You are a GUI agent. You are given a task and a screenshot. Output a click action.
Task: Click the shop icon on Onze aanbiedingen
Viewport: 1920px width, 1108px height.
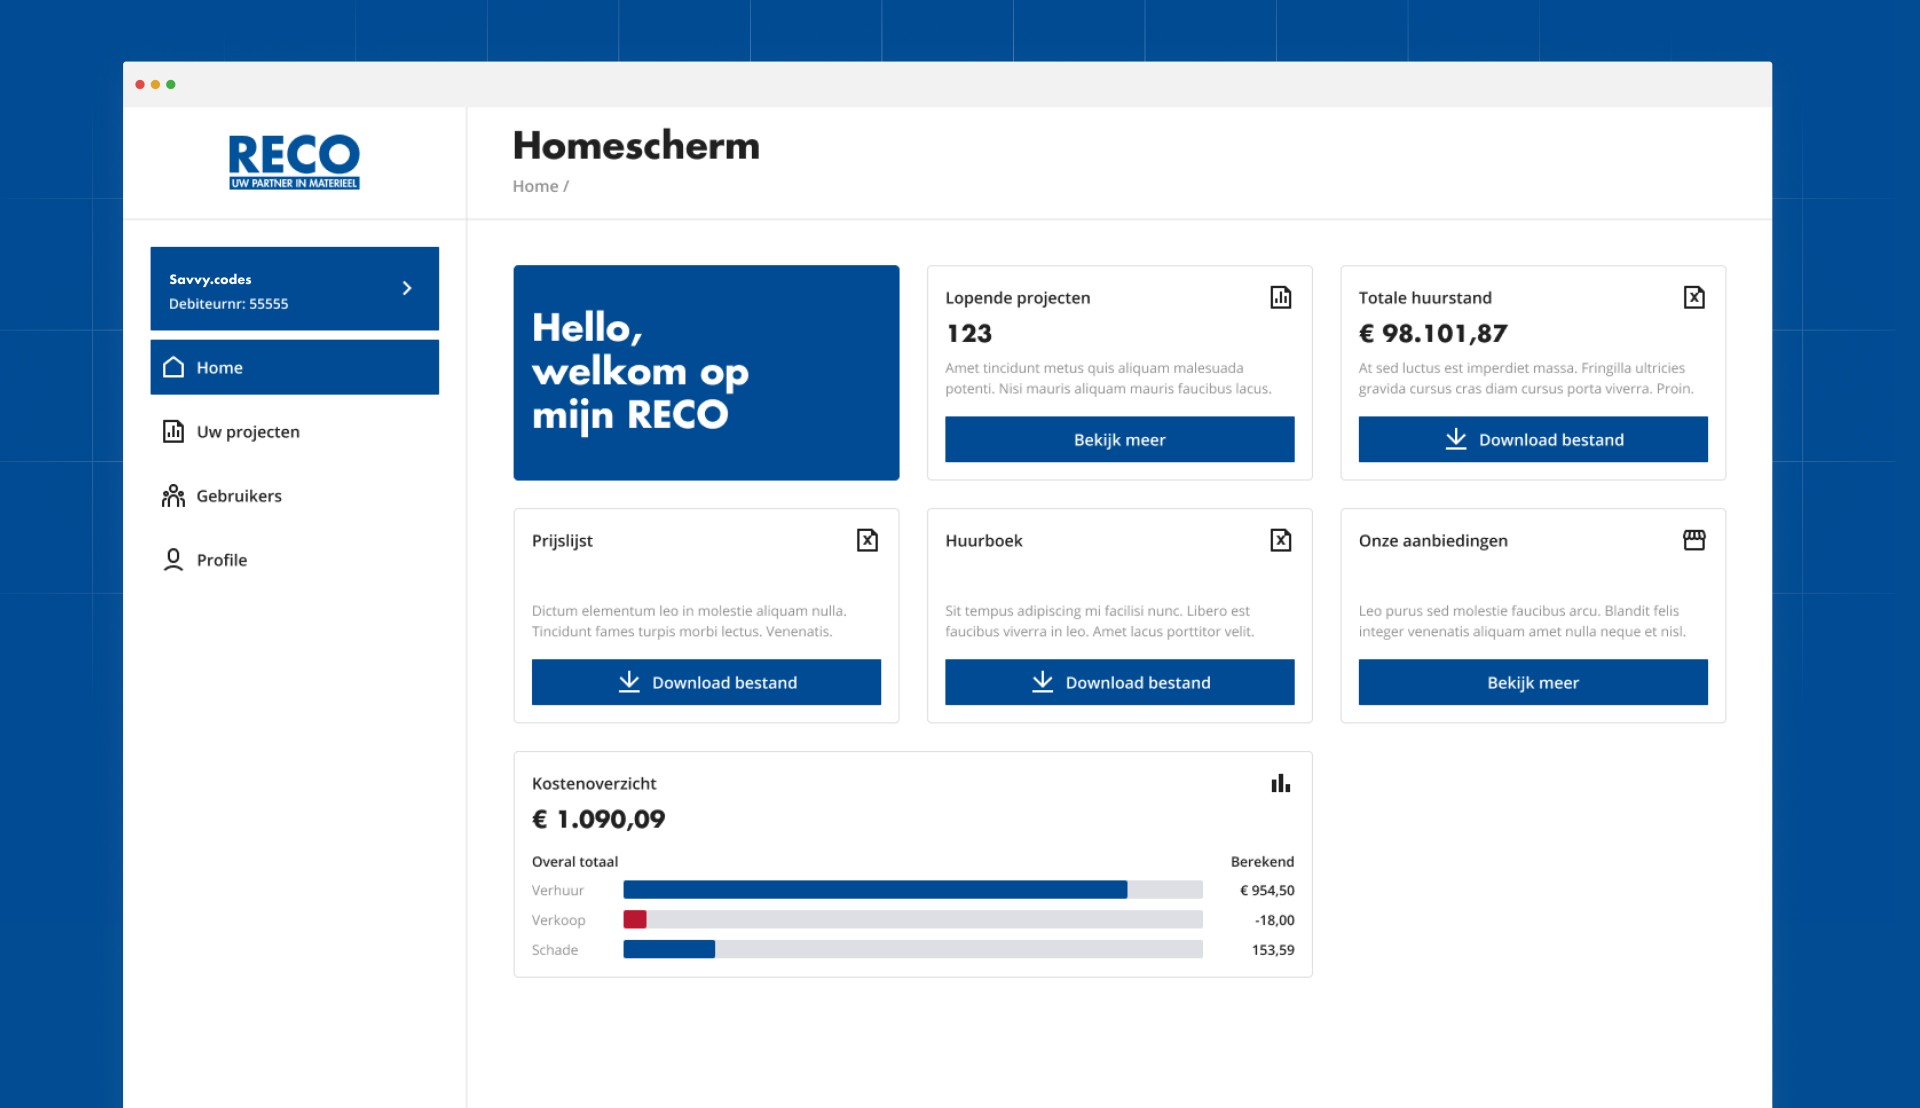(x=1694, y=540)
